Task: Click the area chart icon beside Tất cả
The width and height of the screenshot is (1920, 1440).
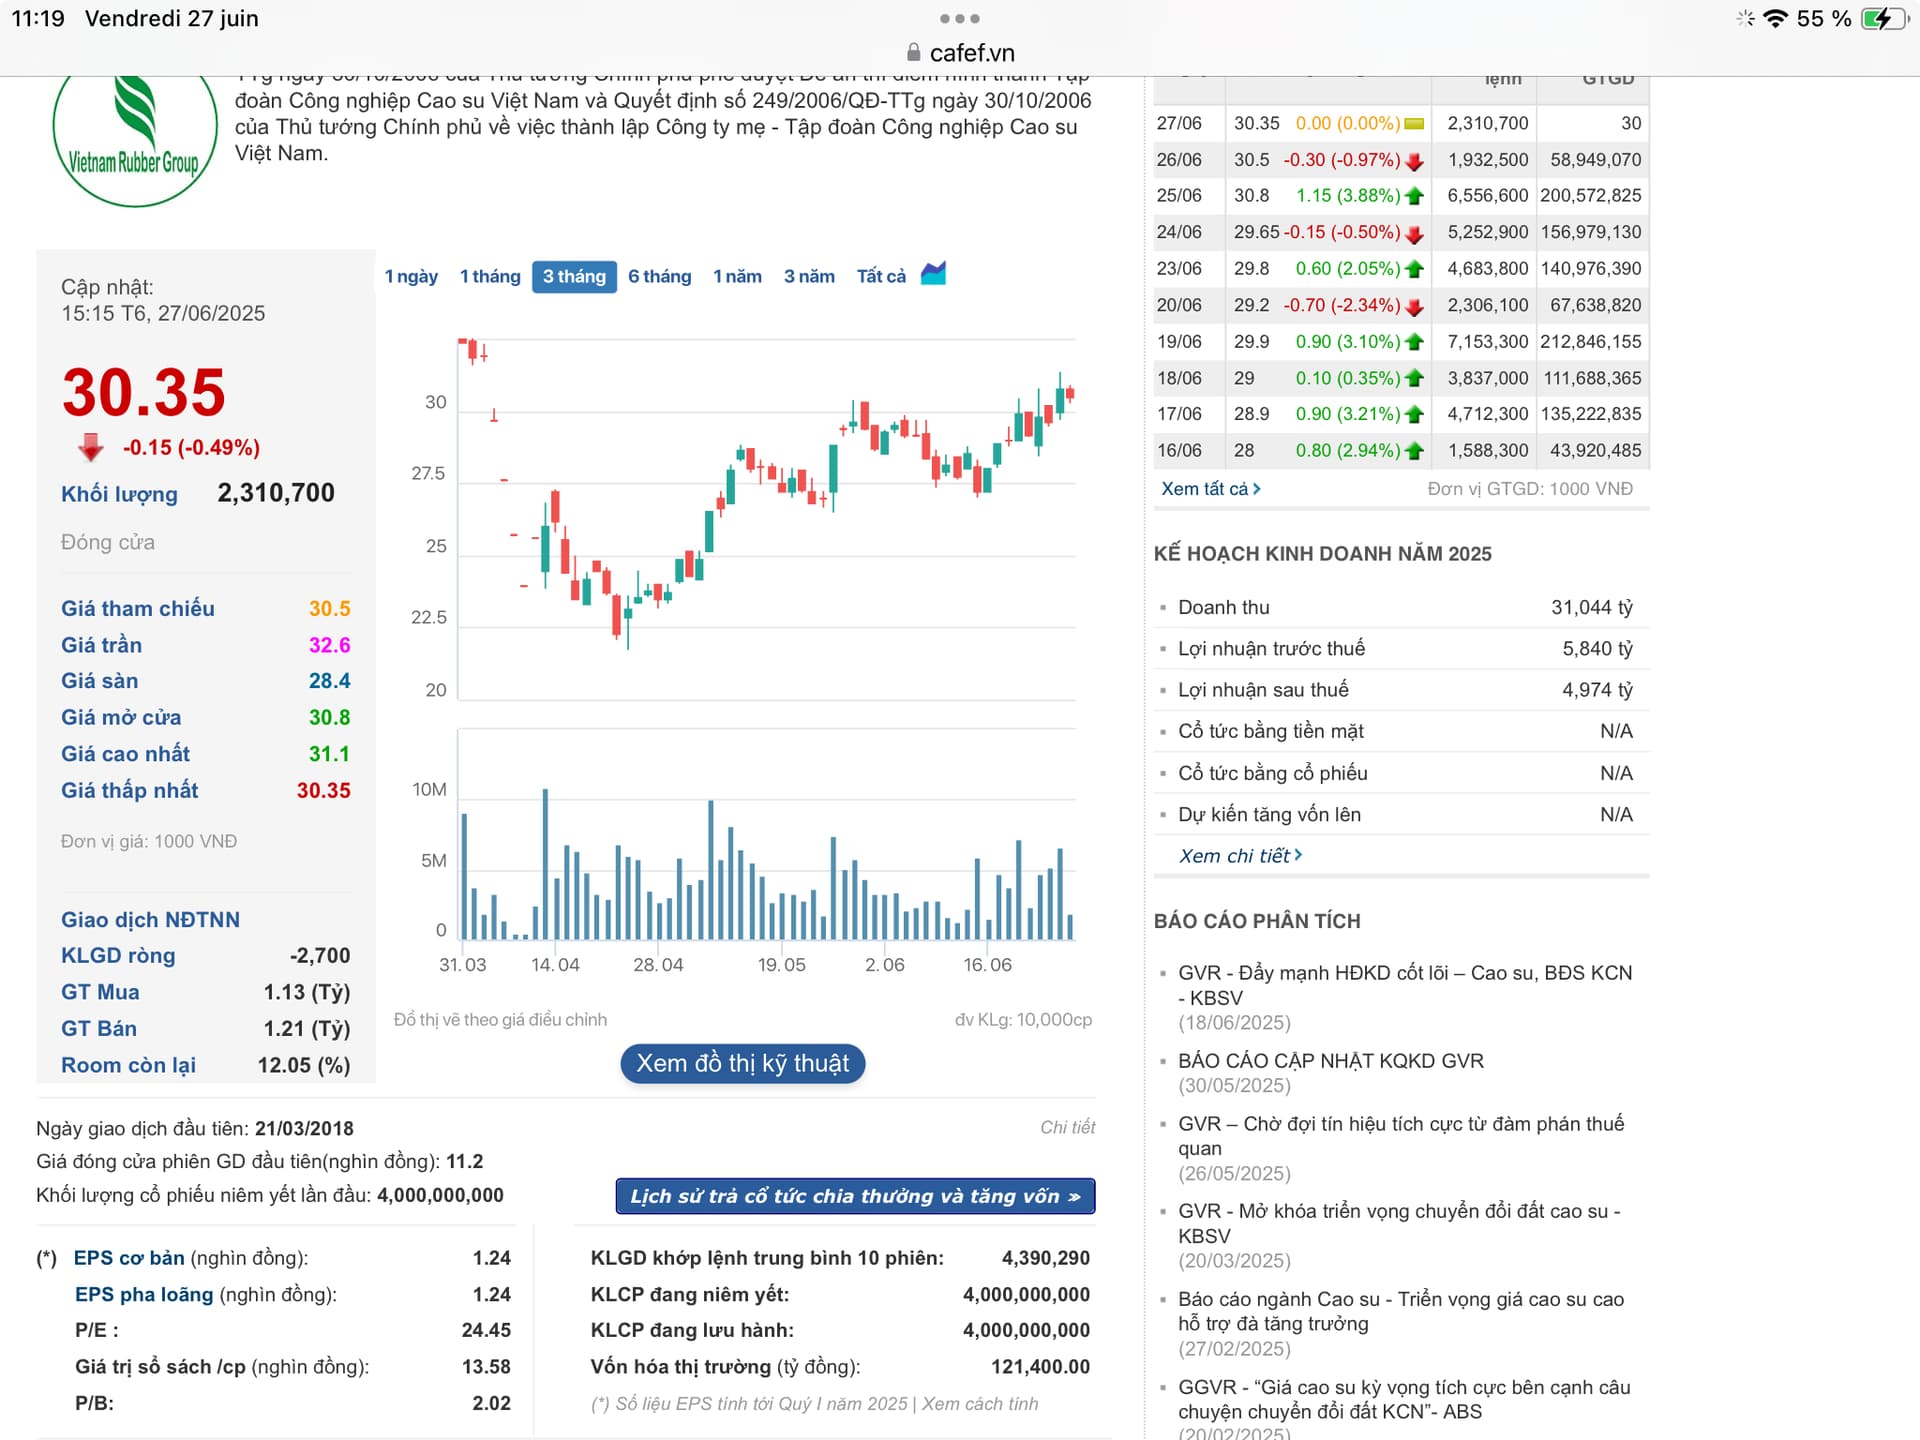Action: click(933, 274)
